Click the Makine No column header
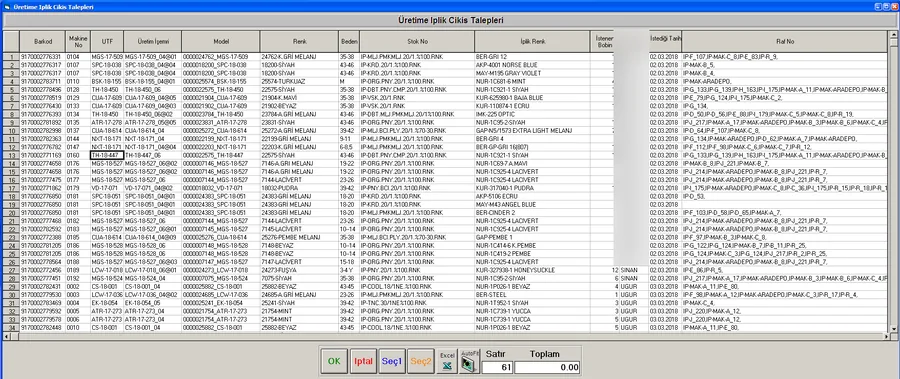This screenshot has height=379, width=900. pyautogui.click(x=78, y=41)
